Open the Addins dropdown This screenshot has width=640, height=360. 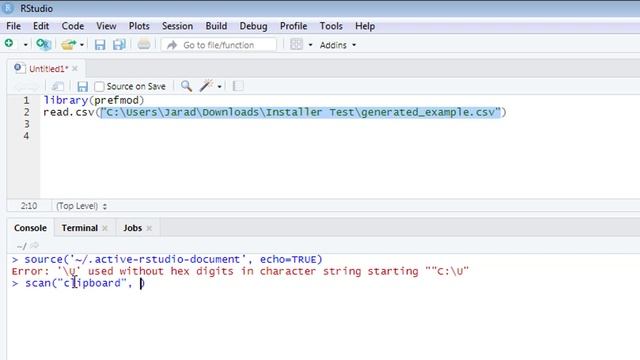[x=338, y=45]
